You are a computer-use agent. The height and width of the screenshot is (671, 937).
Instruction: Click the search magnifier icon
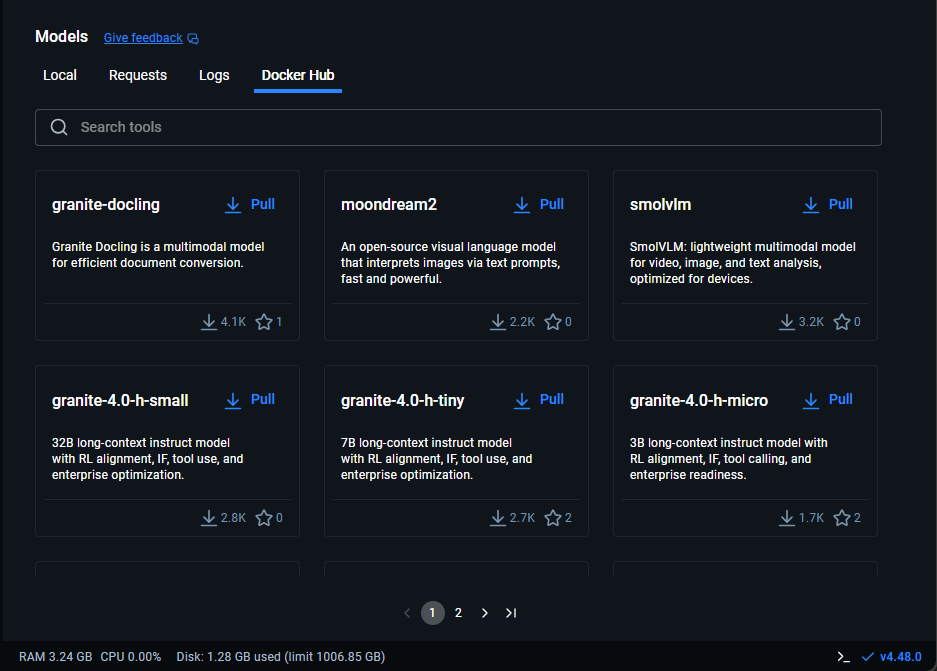(x=59, y=127)
